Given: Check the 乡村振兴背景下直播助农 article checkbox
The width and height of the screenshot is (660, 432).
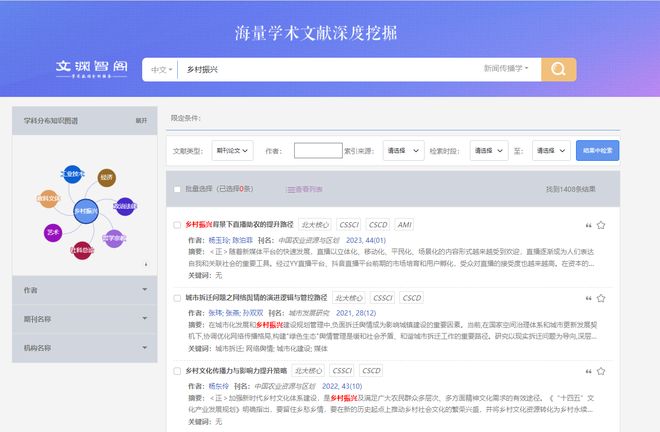Looking at the screenshot, I should (177, 225).
